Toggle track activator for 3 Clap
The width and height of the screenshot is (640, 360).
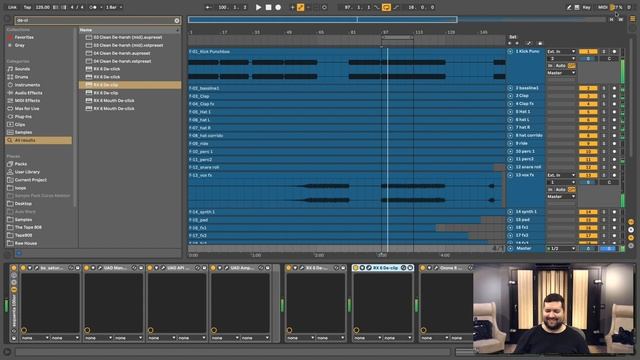588,96
